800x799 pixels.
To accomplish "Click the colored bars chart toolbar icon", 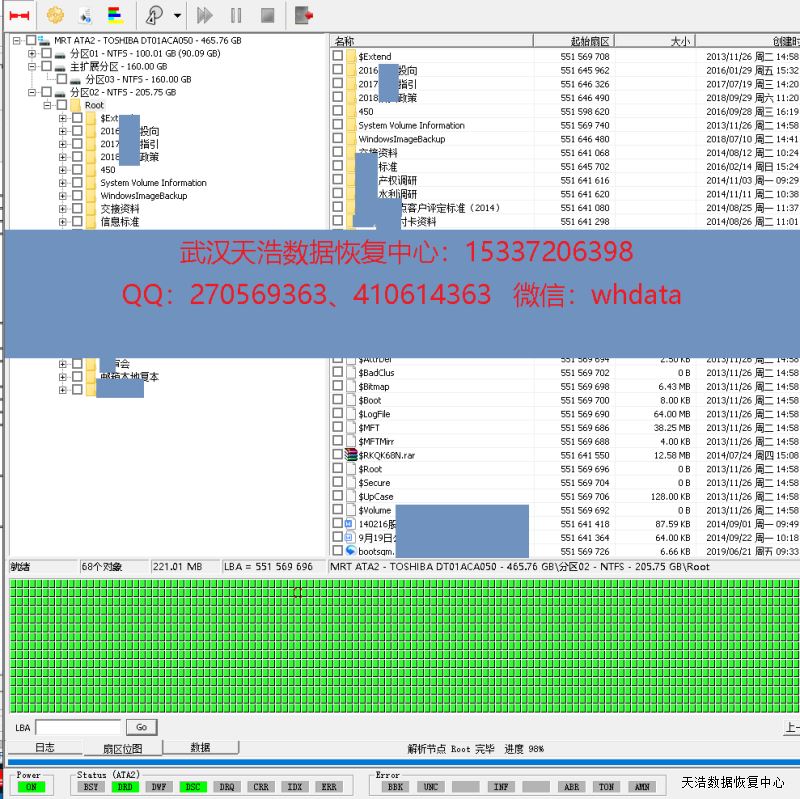I will pos(115,15).
